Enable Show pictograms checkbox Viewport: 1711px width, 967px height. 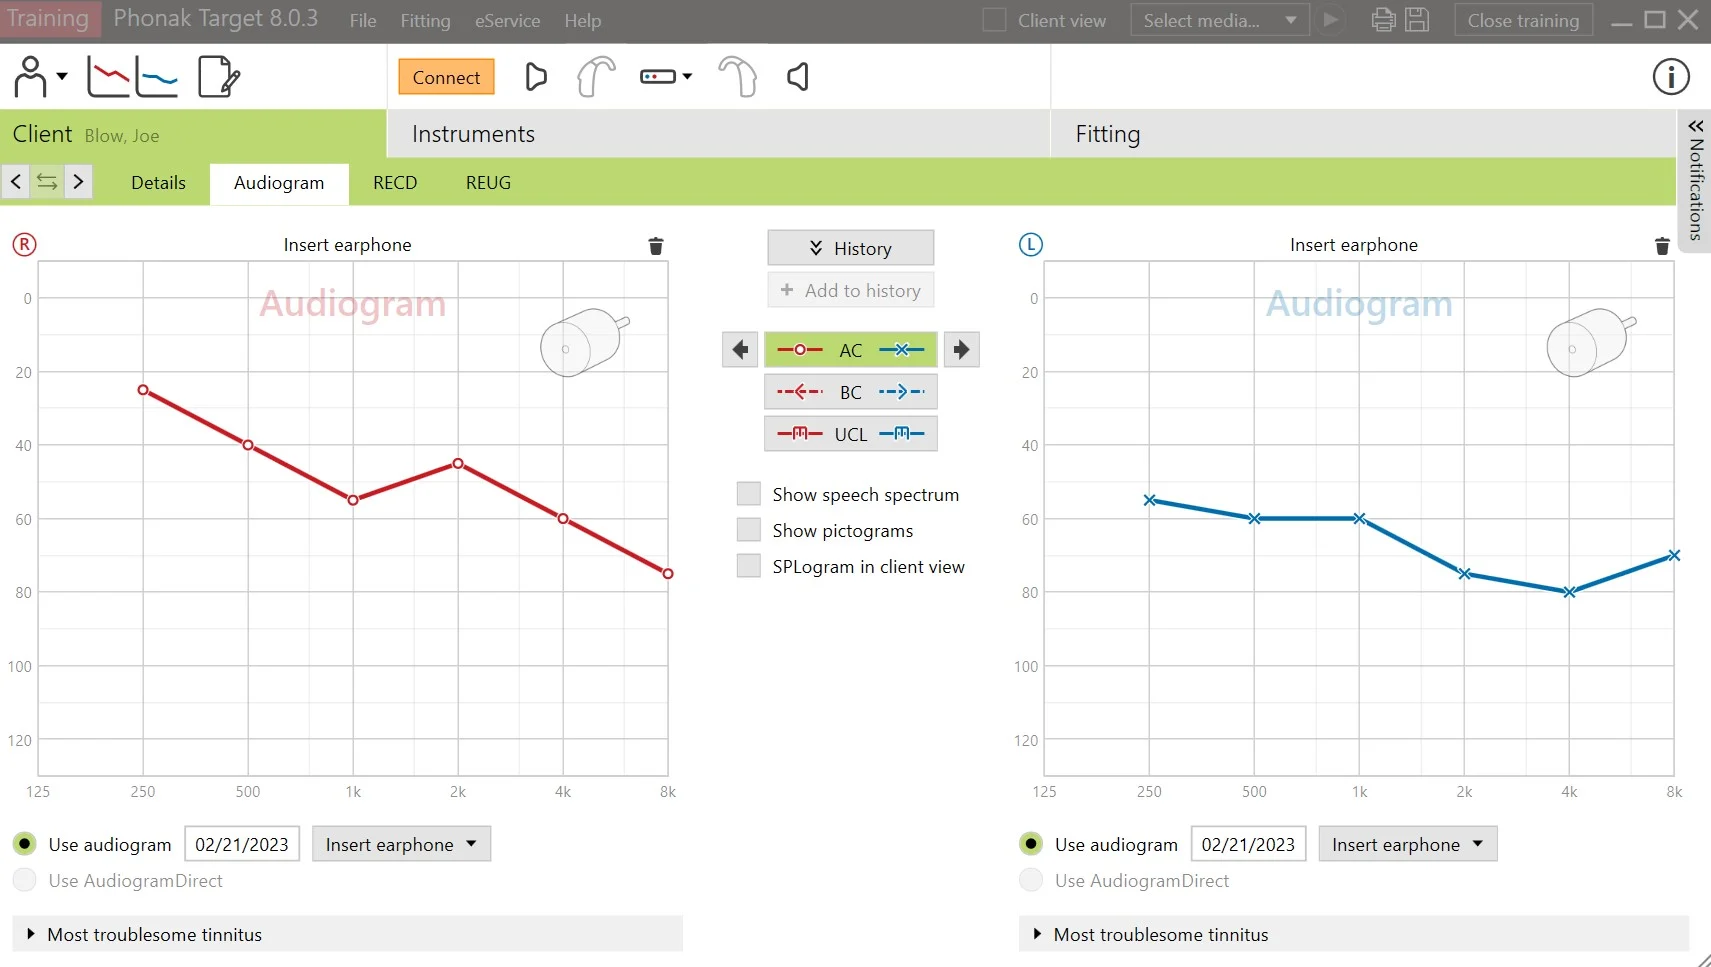(x=749, y=530)
